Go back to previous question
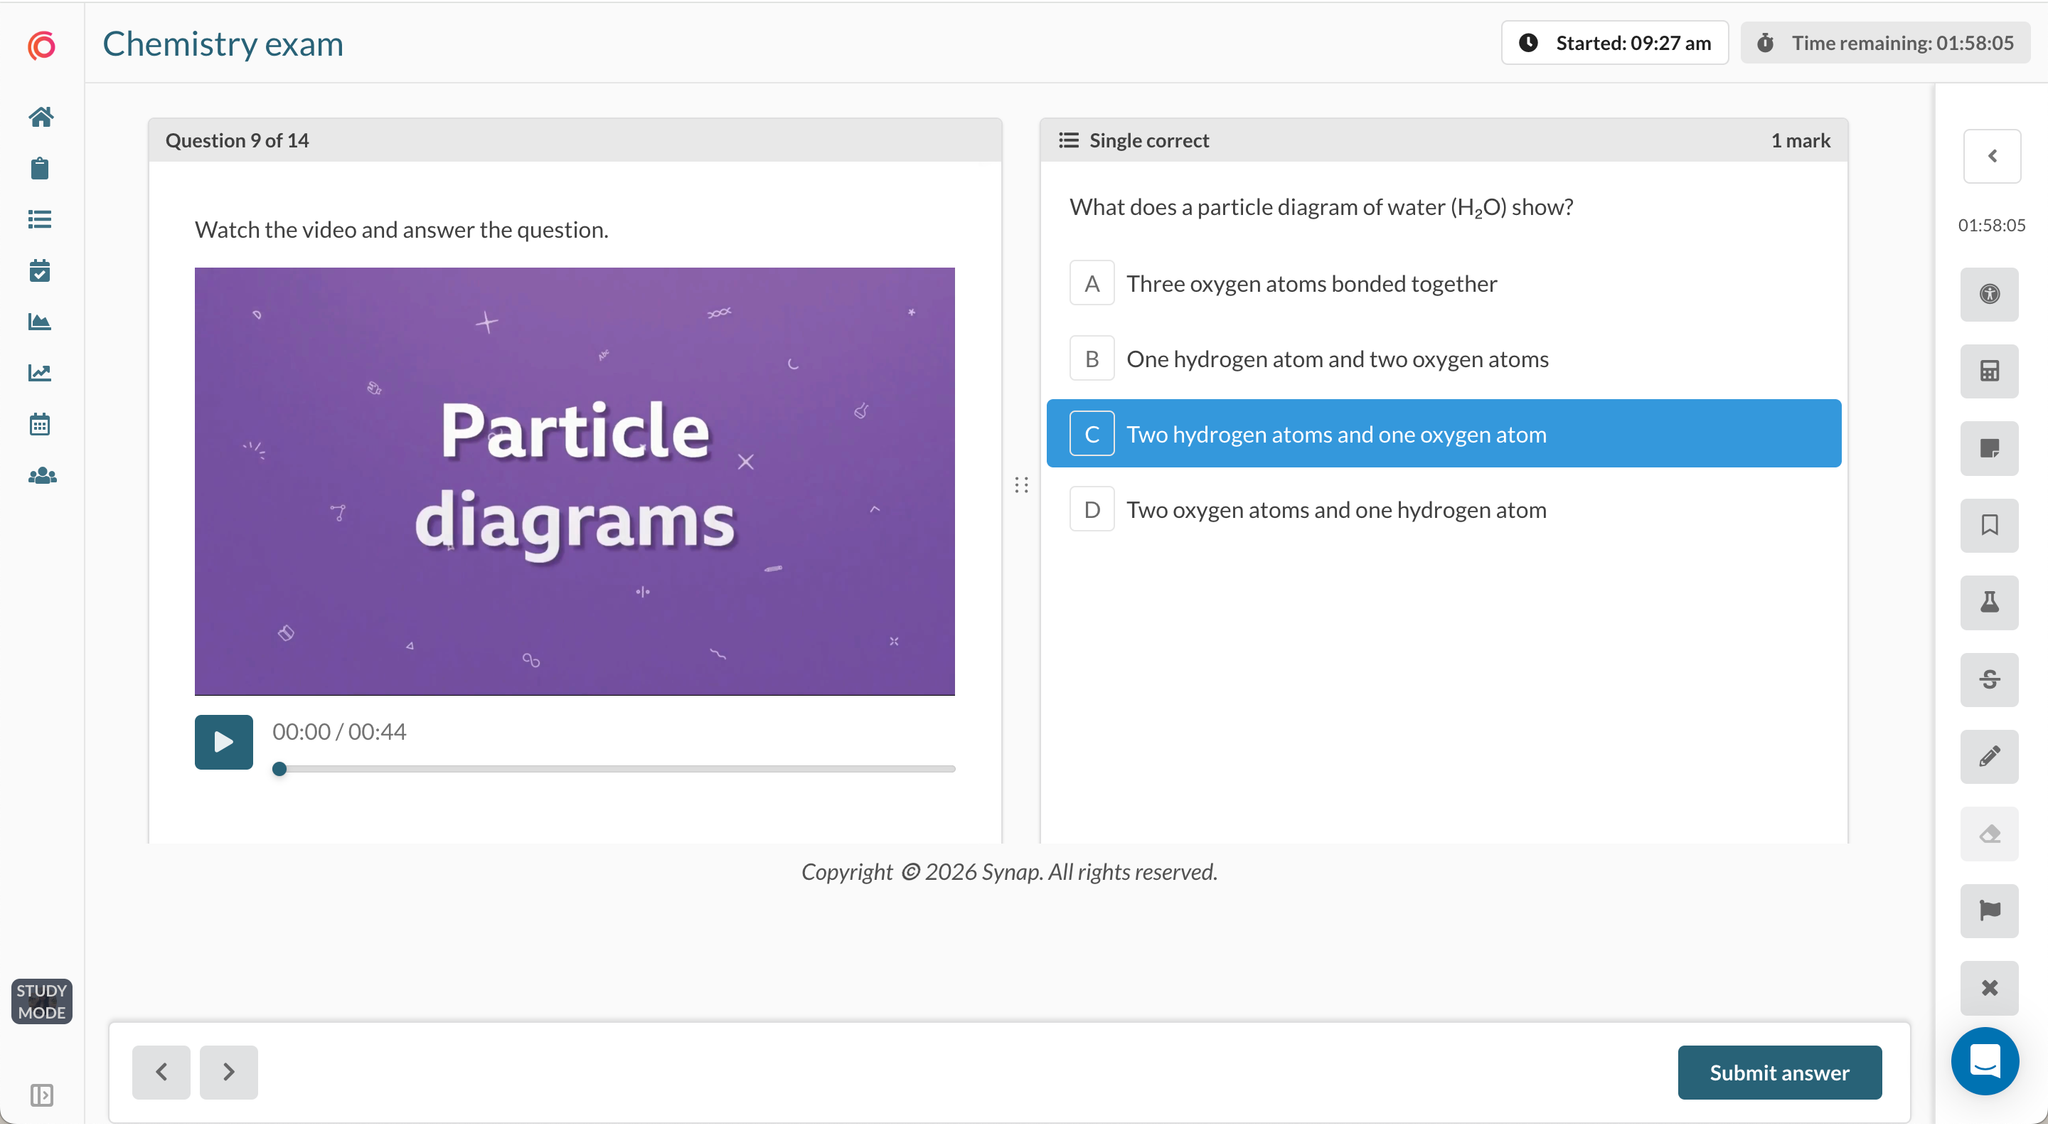This screenshot has height=1124, width=2048. [x=161, y=1072]
